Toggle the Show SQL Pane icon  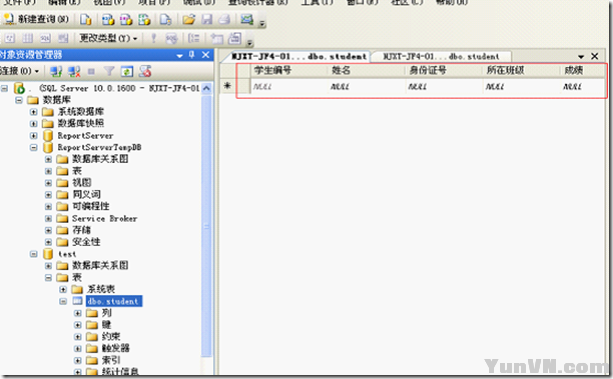(x=45, y=38)
